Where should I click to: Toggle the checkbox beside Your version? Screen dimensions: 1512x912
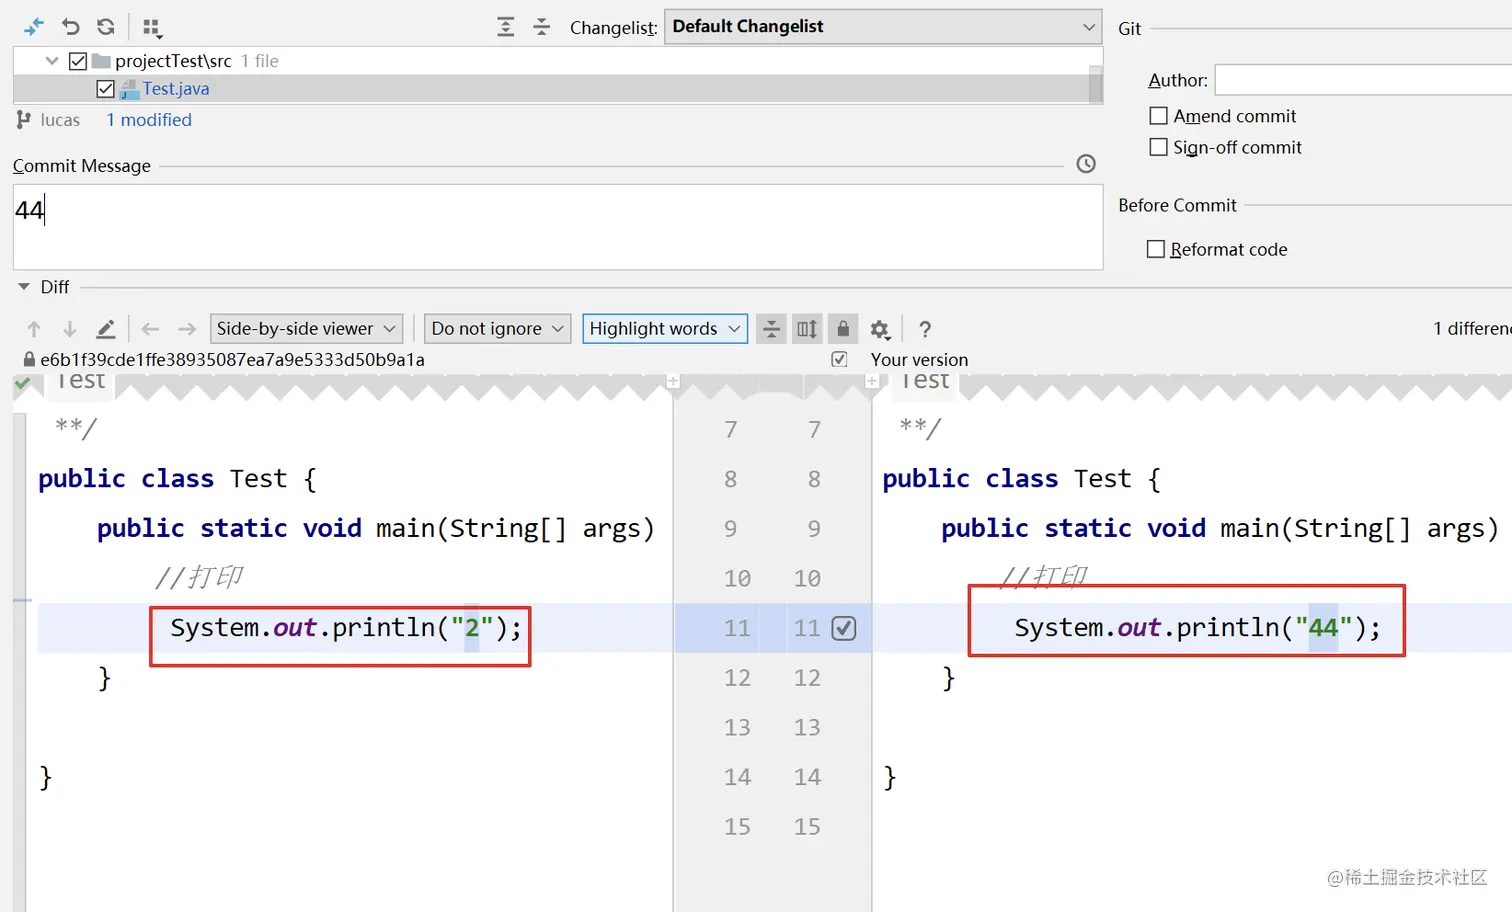point(839,359)
